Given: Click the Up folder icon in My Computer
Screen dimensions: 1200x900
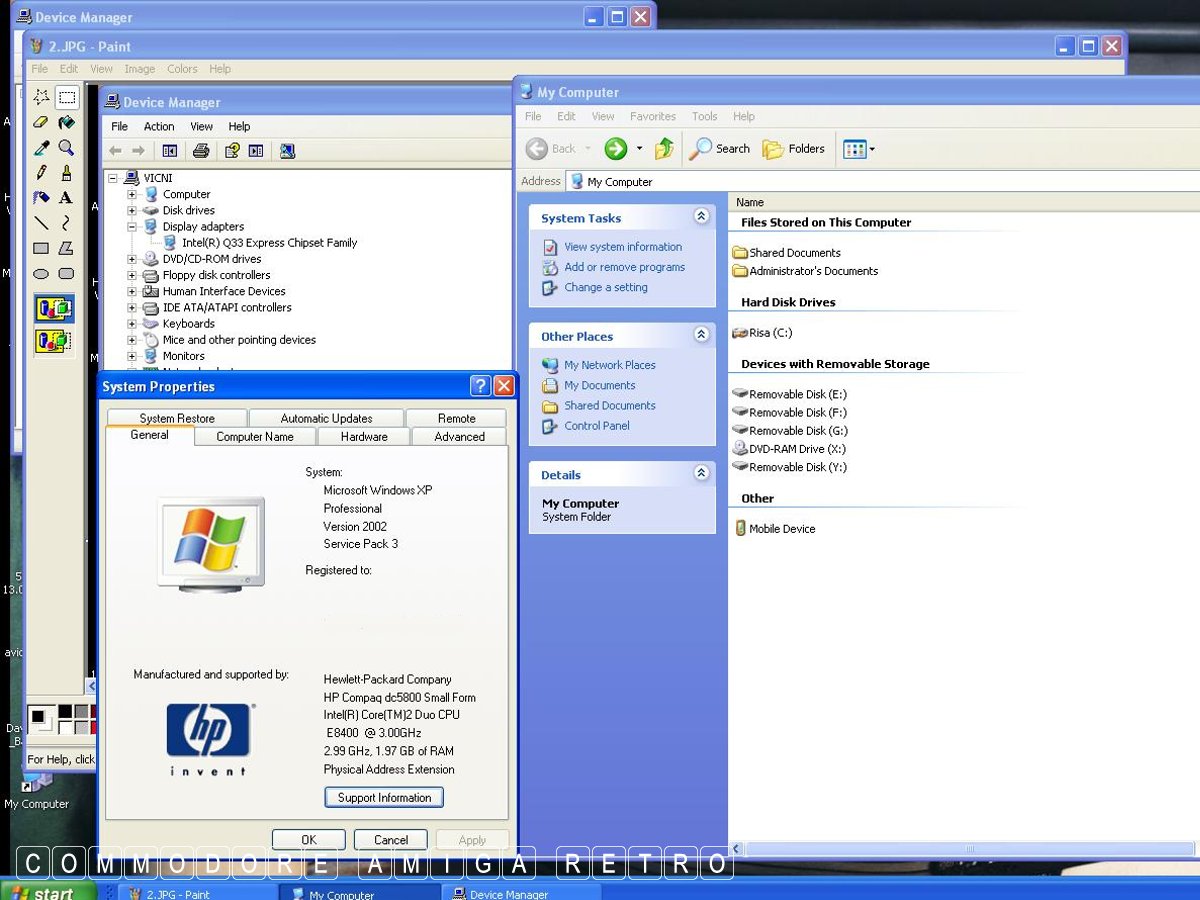Looking at the screenshot, I should 664,149.
